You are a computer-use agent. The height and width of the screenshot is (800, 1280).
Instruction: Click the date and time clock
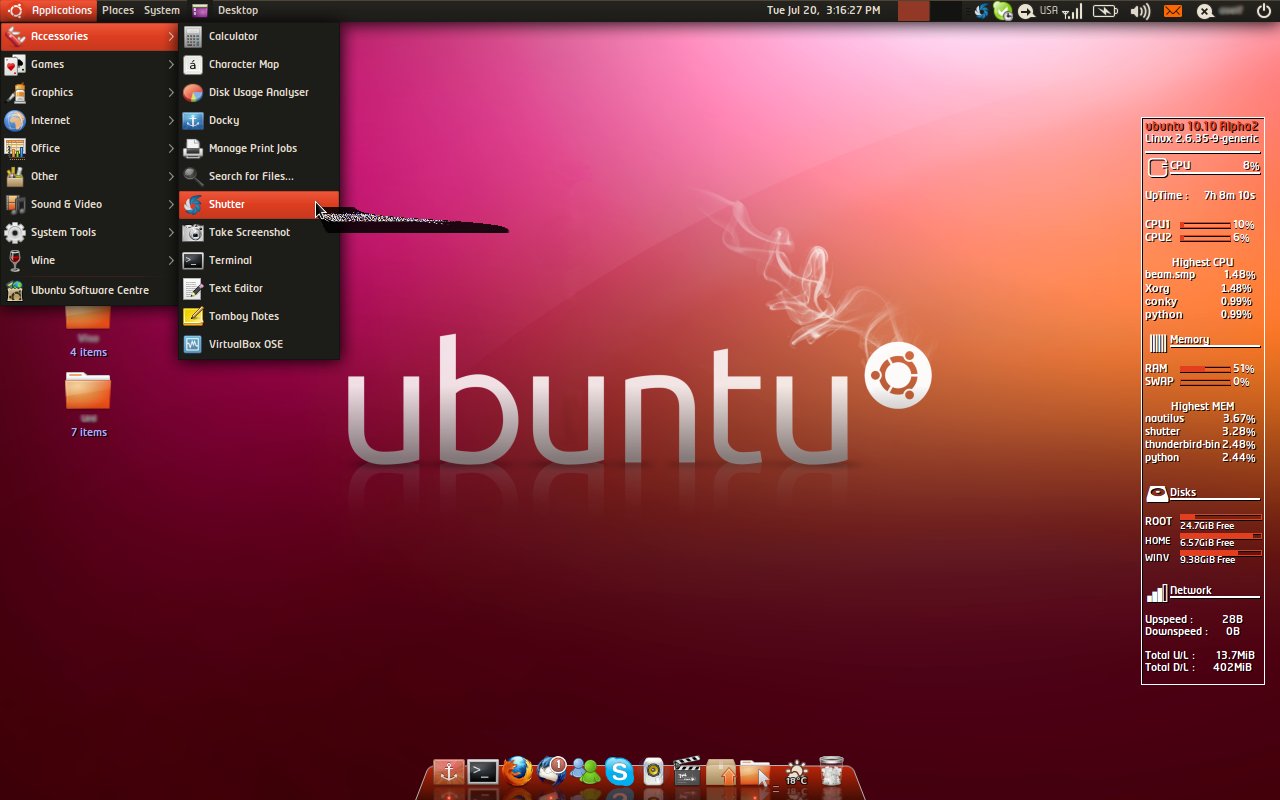pyautogui.click(x=823, y=10)
